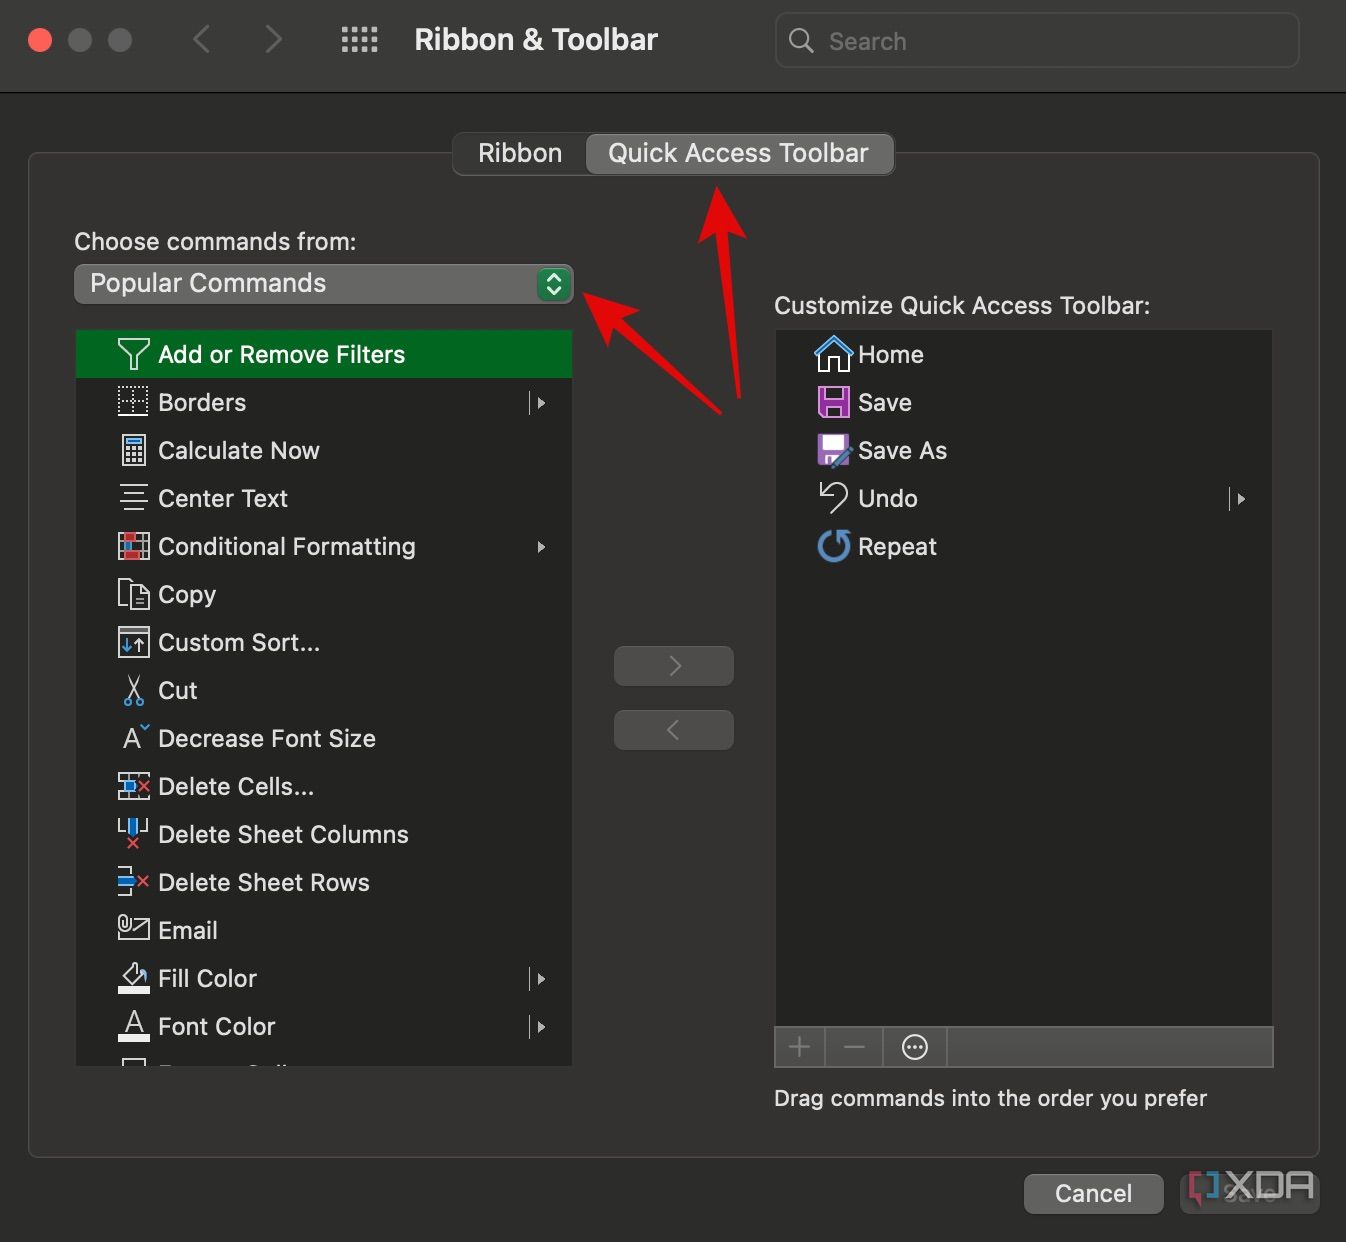
Task: Switch to the Ribbon tab
Action: (520, 154)
